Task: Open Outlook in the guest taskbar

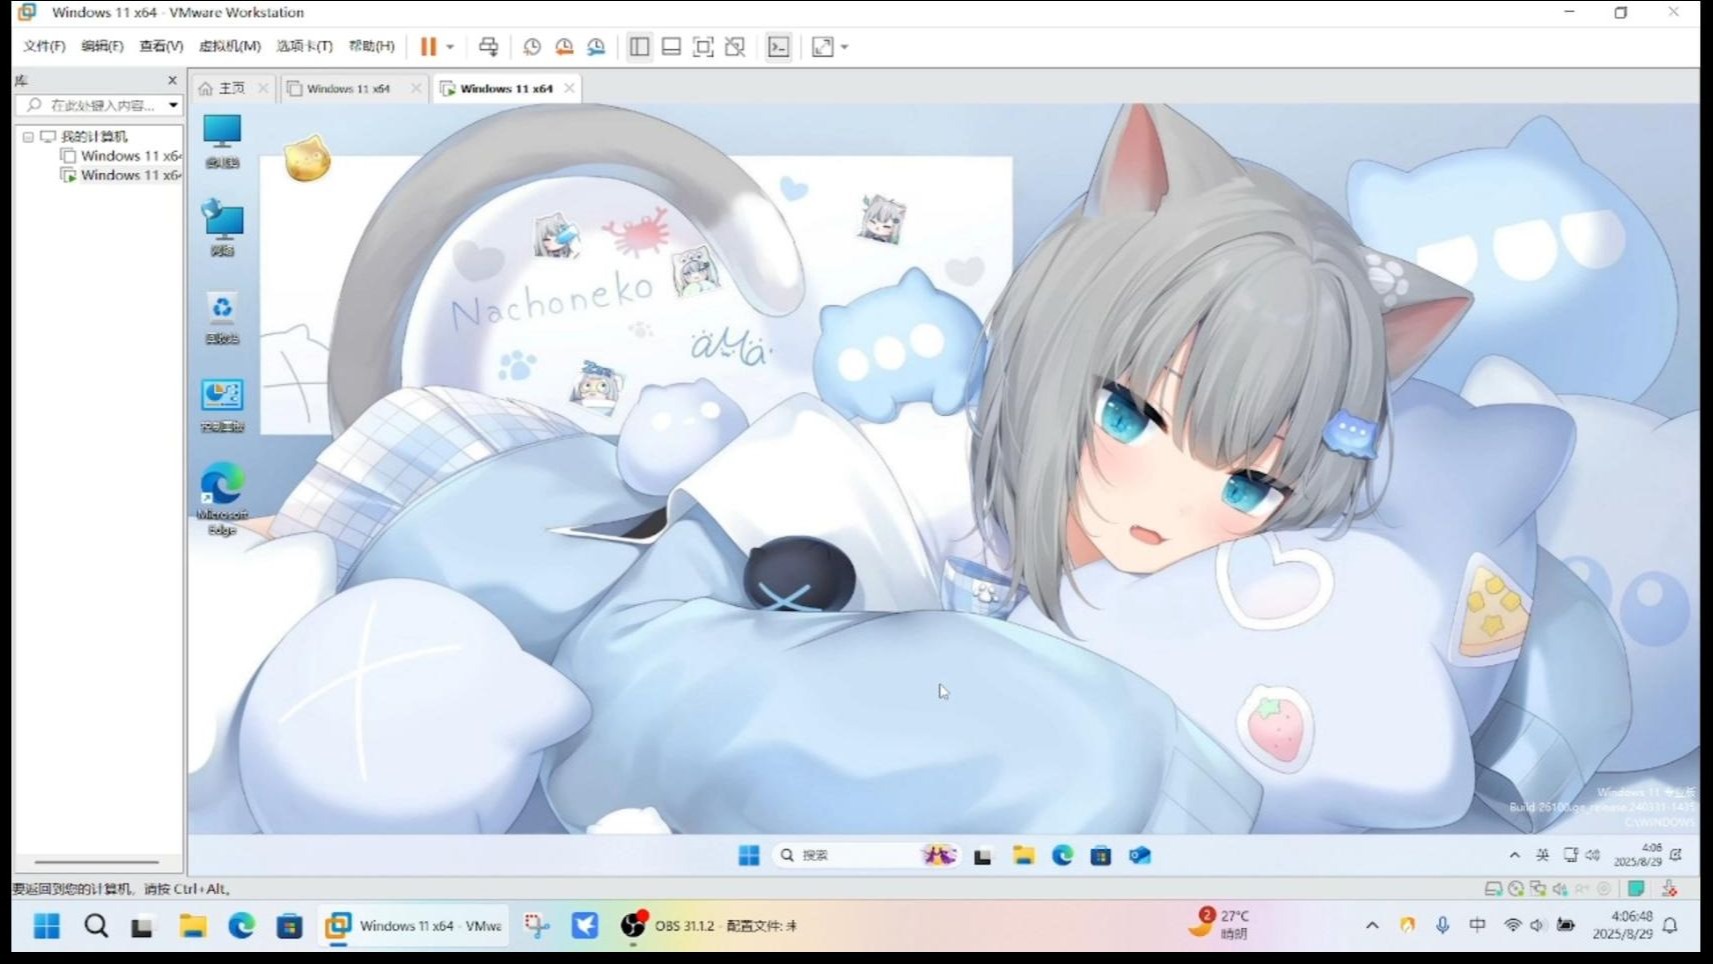Action: click(x=1140, y=855)
